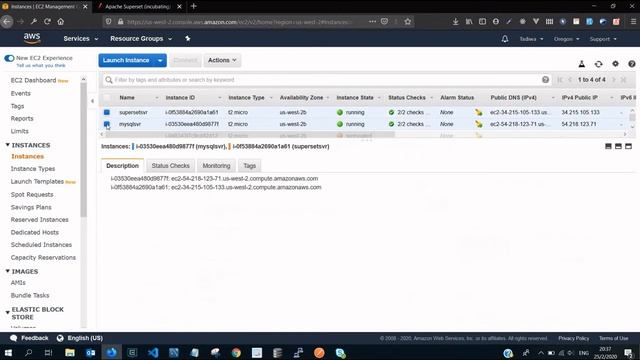The image size is (640, 360).
Task: Click Feedback in footer
Action: coord(29,338)
